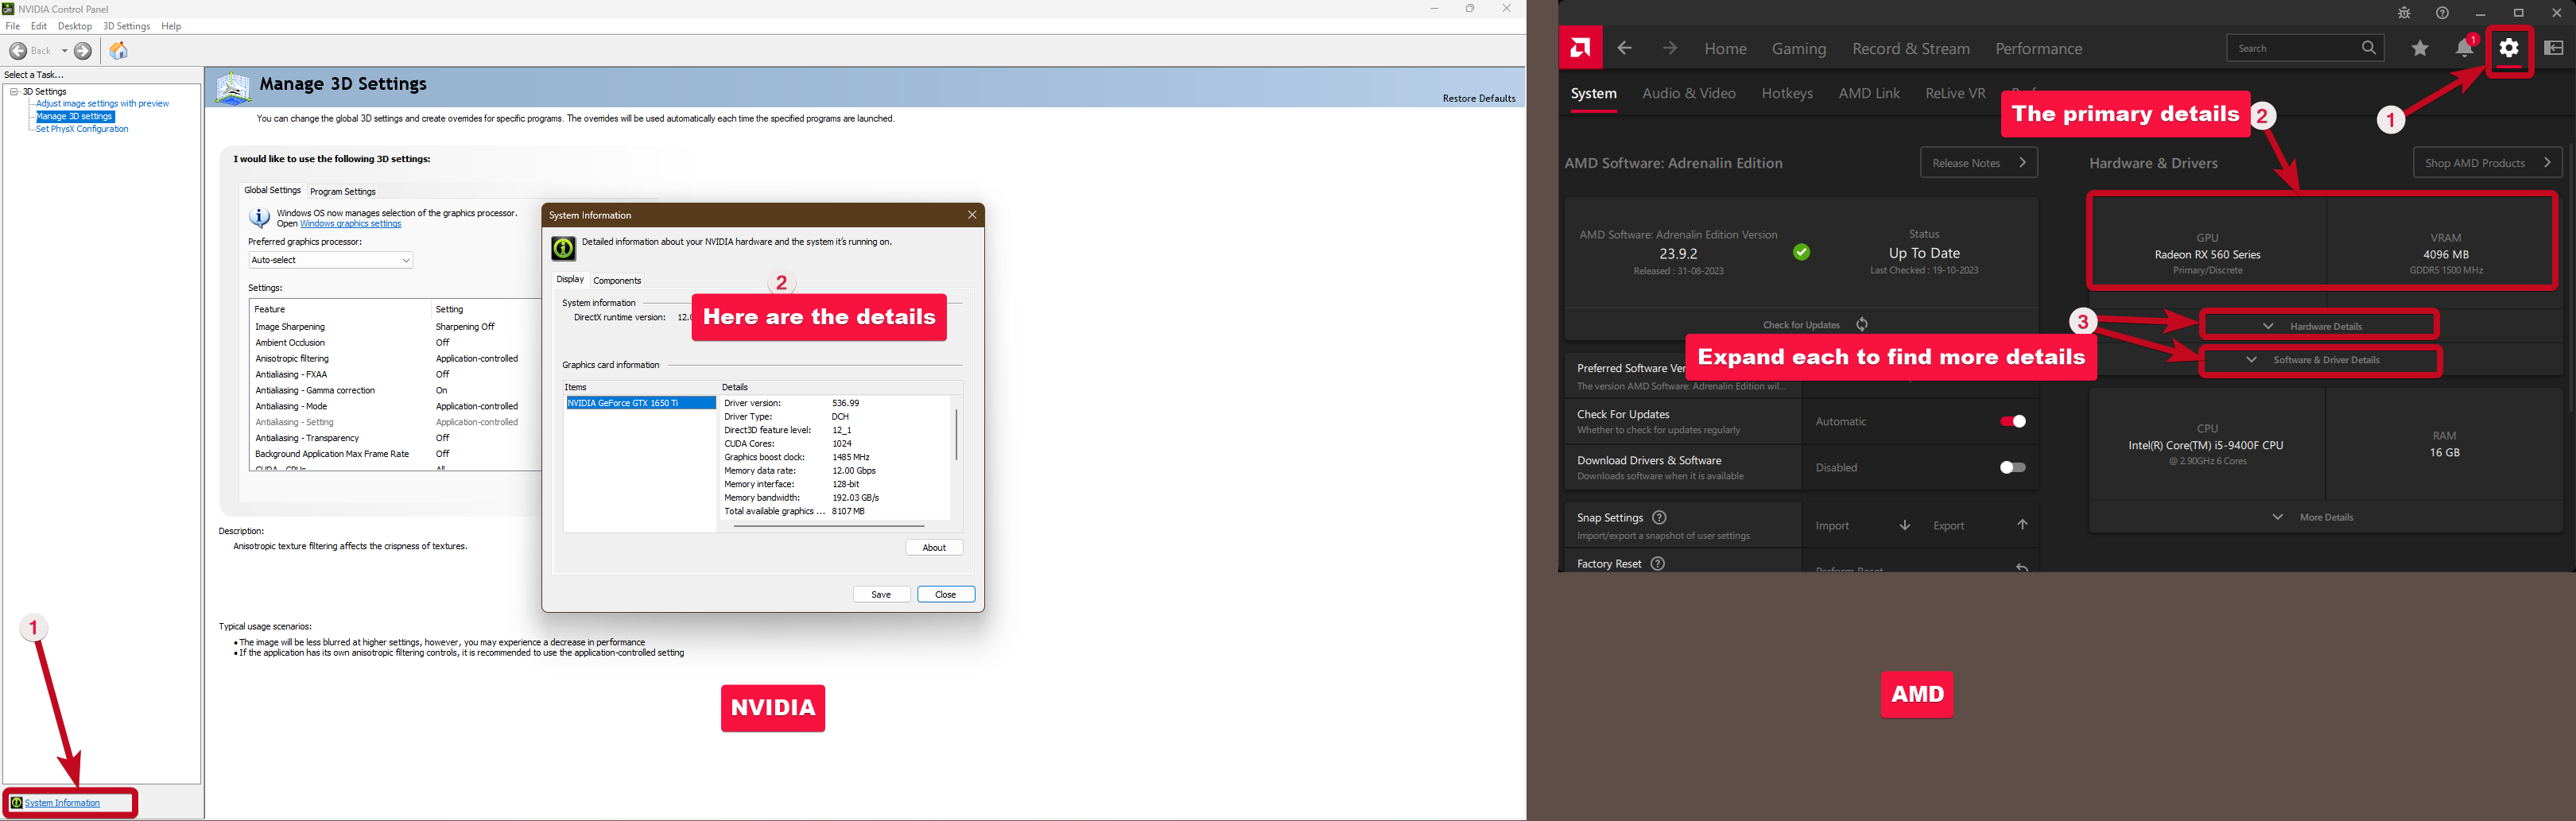The image size is (2576, 821).
Task: Click the Shop AMD Products button
Action: (x=2487, y=163)
